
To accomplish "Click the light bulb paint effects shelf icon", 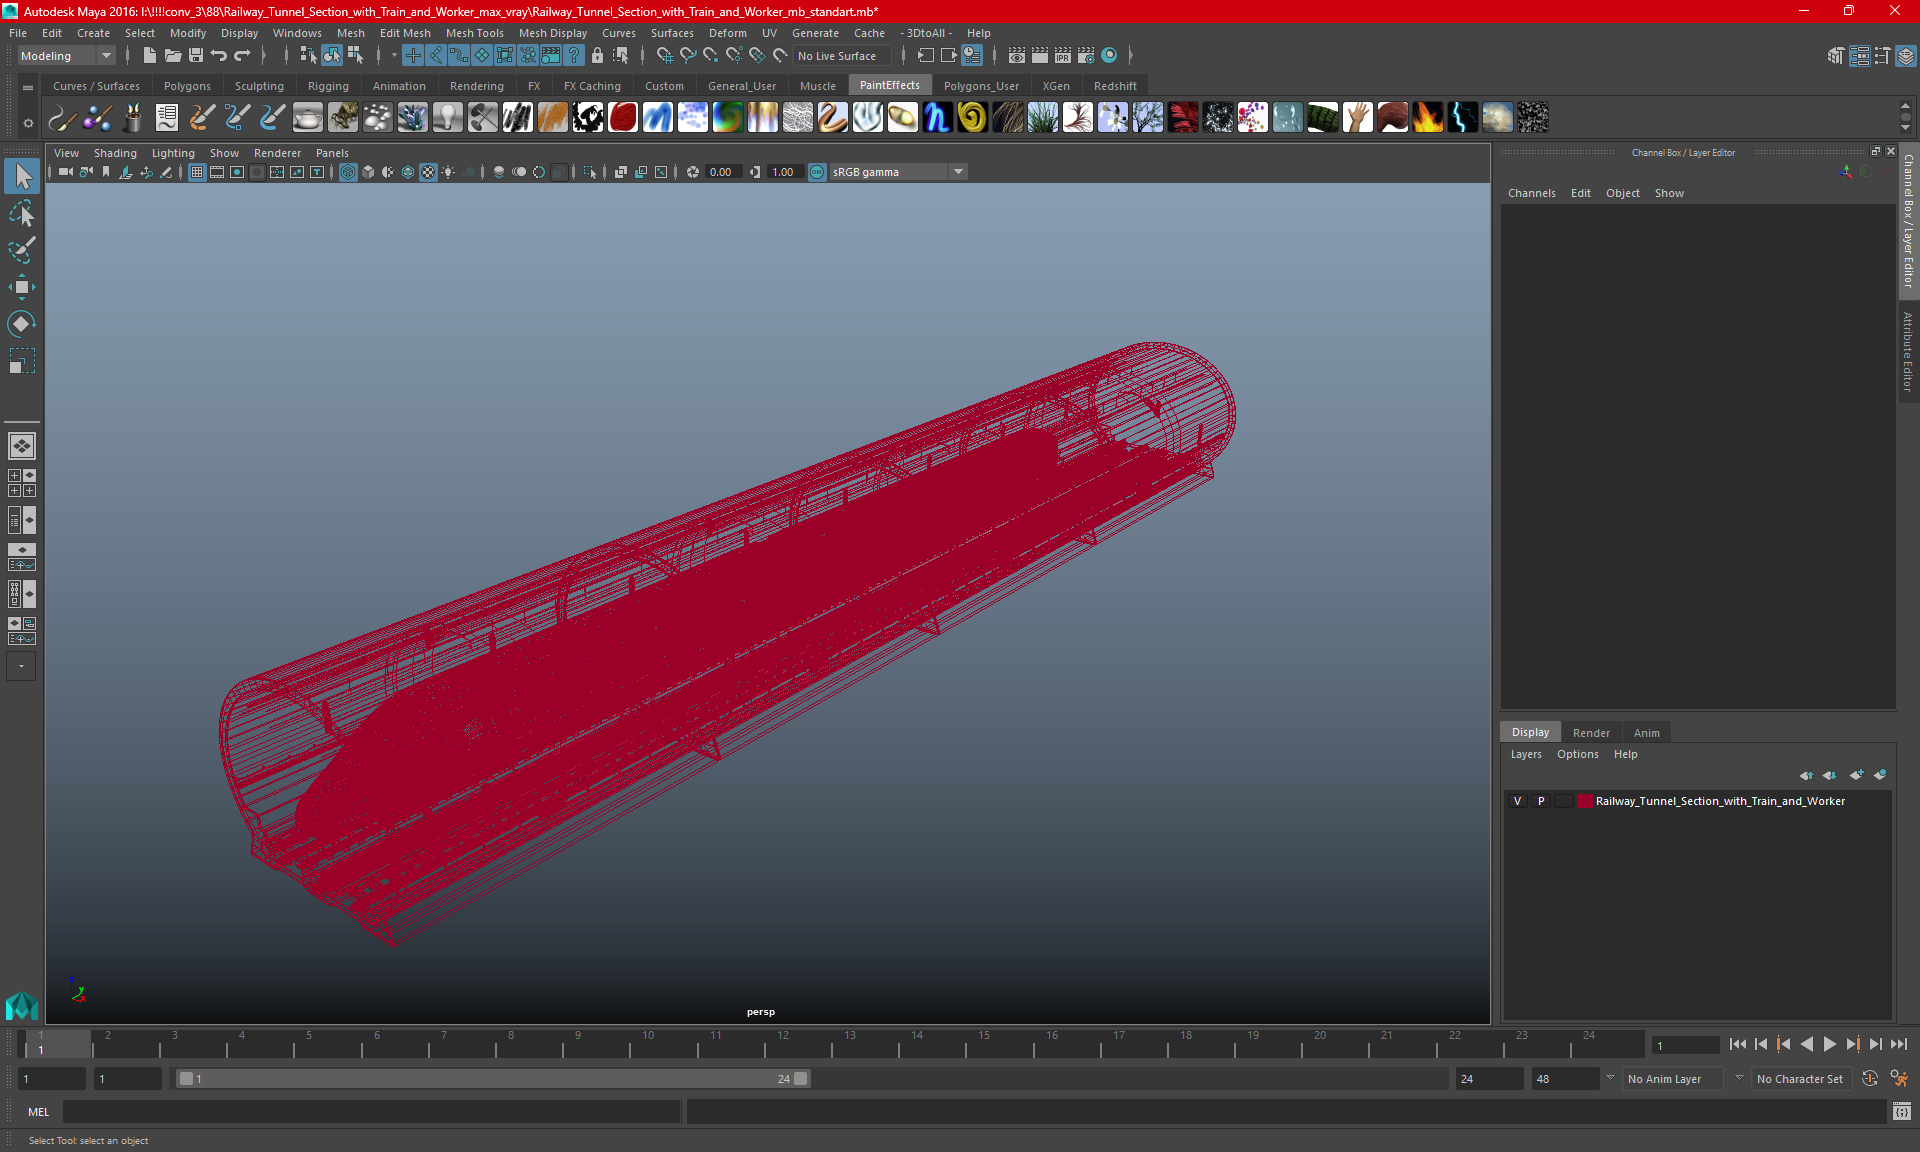I will click(x=447, y=118).
